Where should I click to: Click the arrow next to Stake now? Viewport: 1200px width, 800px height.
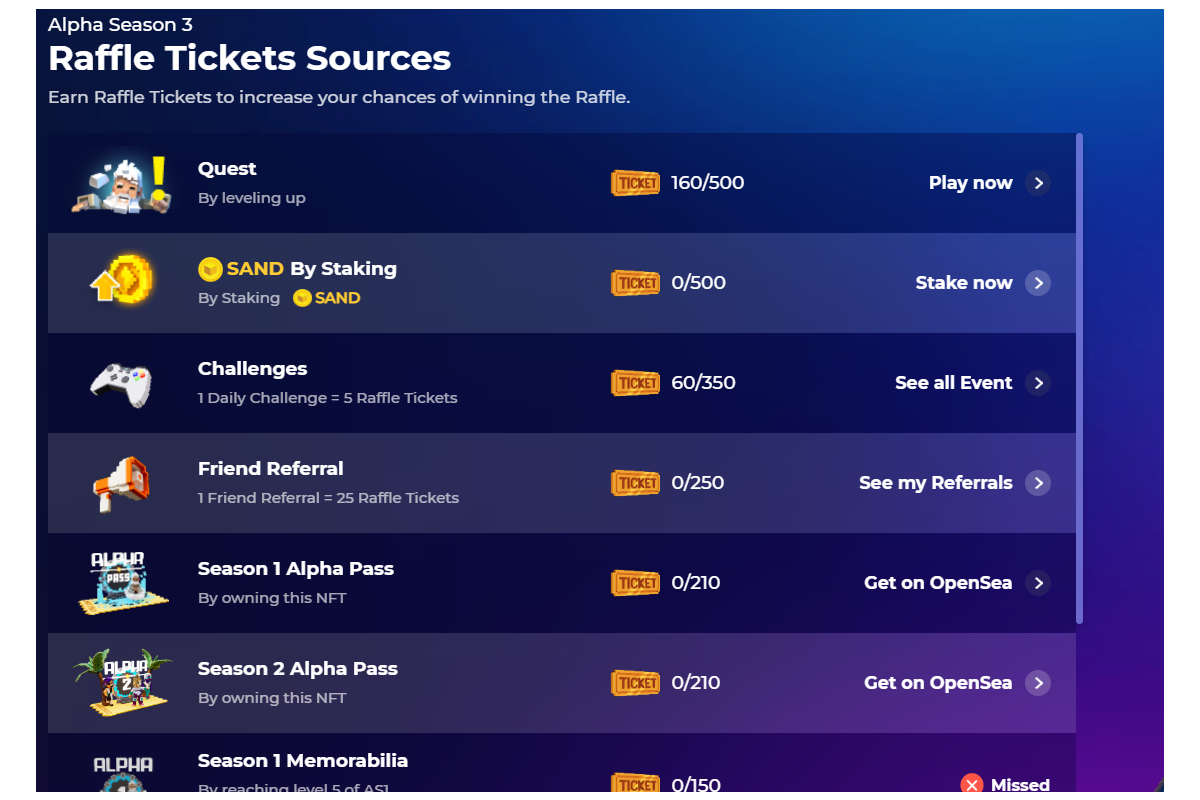1038,283
